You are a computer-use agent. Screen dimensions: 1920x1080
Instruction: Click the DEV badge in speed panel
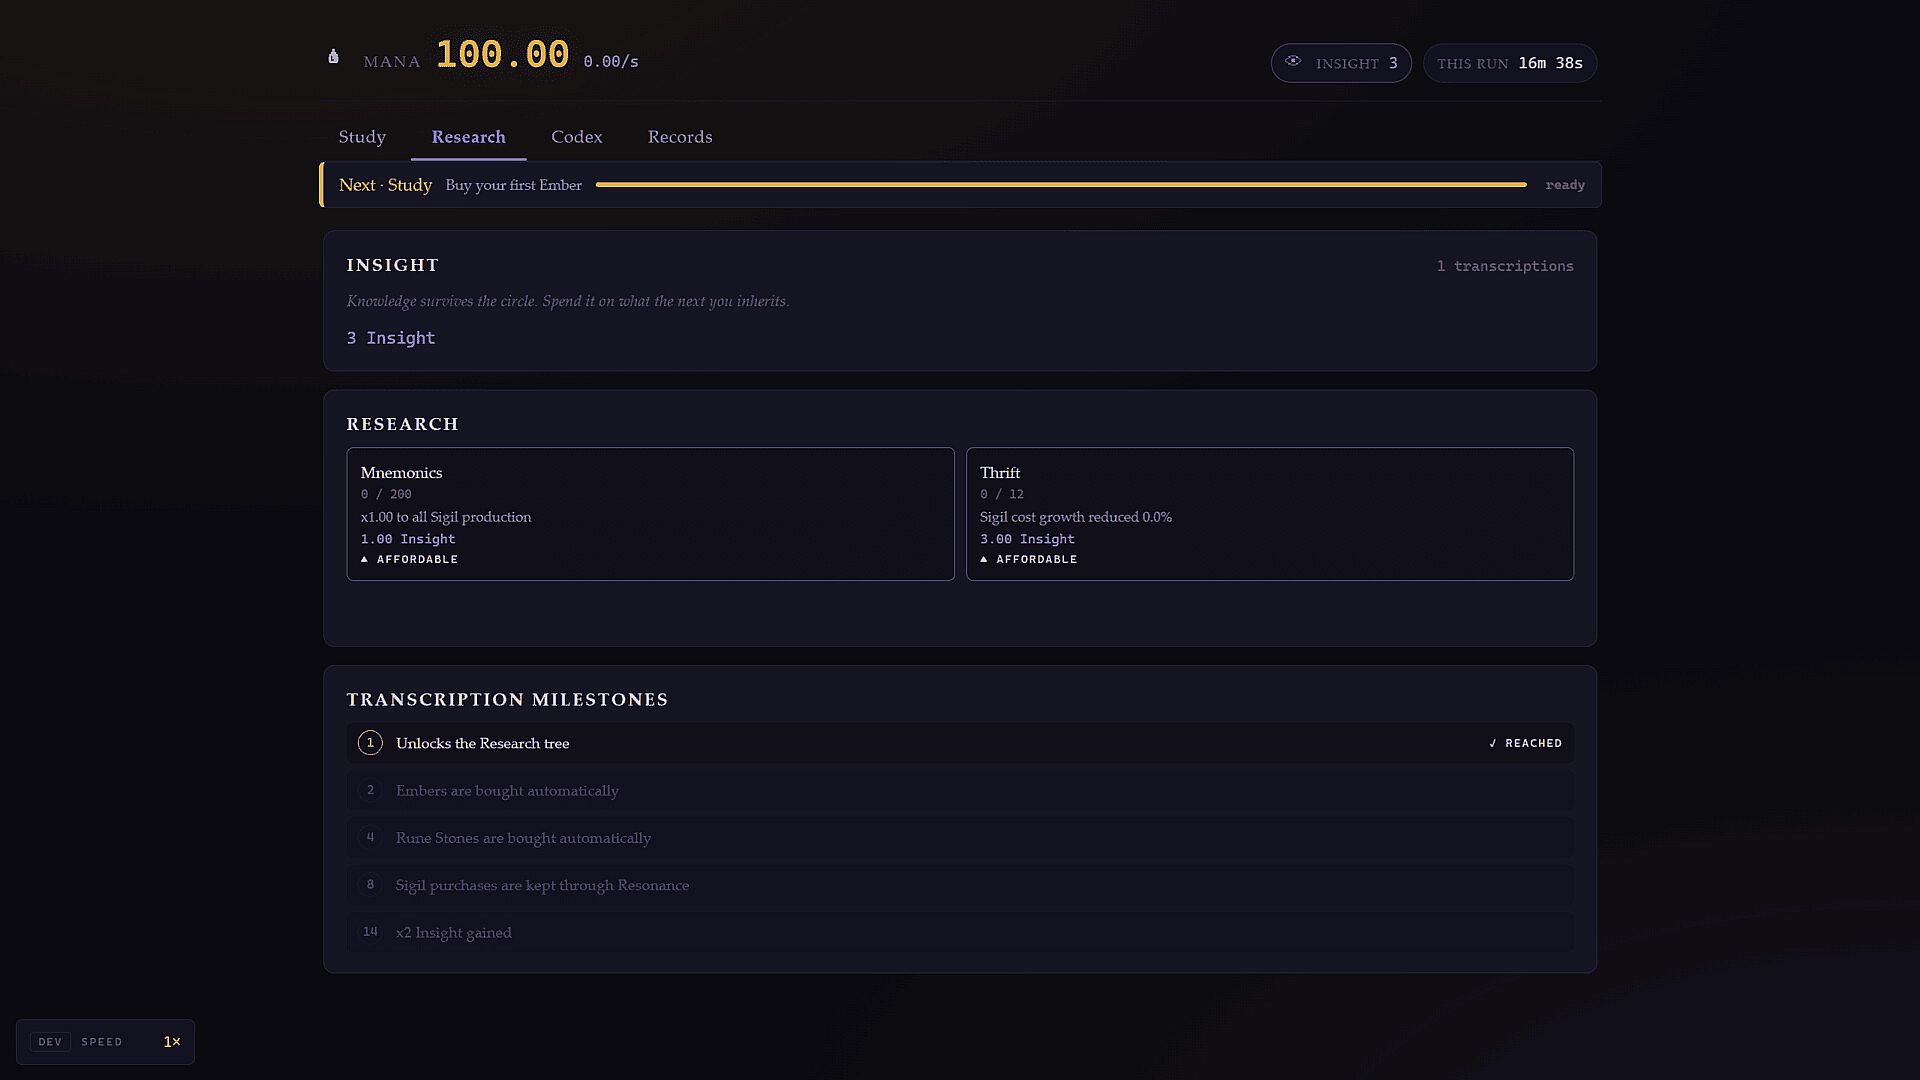(50, 1042)
